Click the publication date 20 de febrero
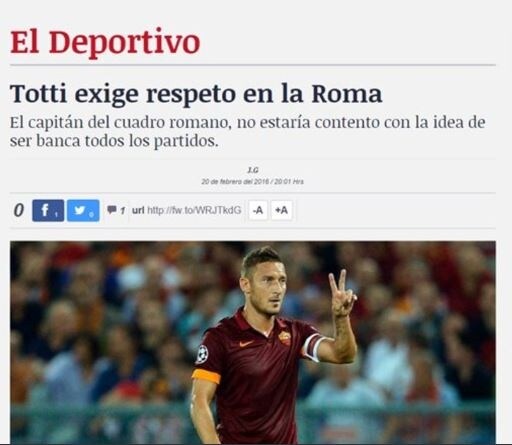512x445 pixels. [x=252, y=182]
